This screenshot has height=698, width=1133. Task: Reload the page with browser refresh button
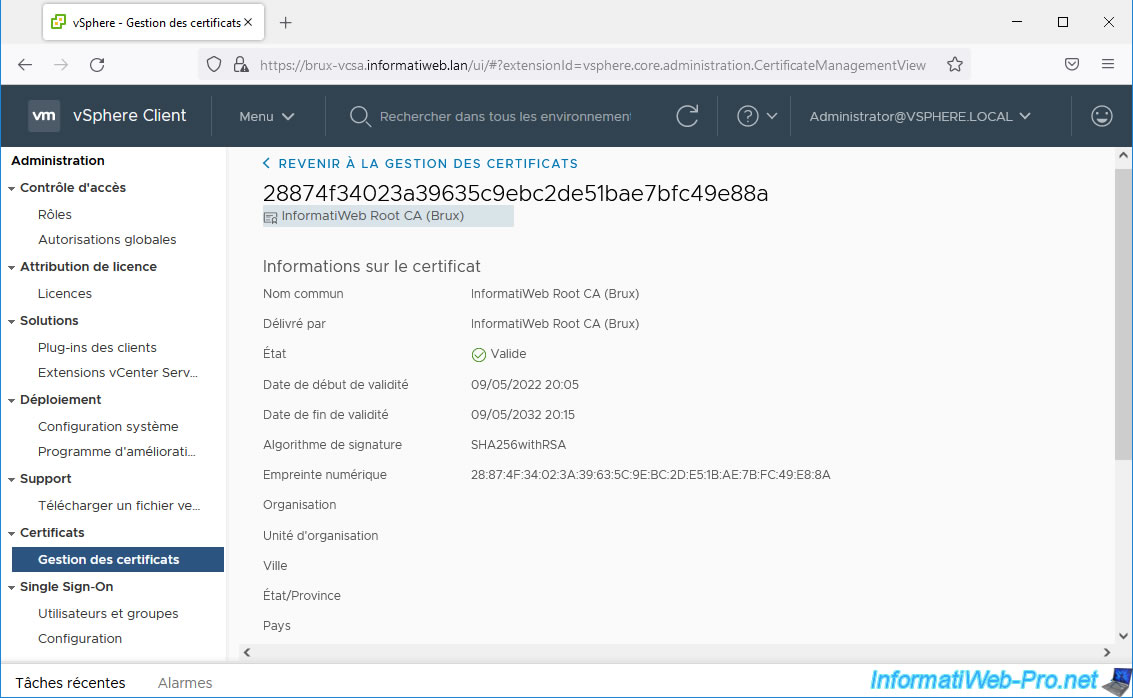(97, 64)
